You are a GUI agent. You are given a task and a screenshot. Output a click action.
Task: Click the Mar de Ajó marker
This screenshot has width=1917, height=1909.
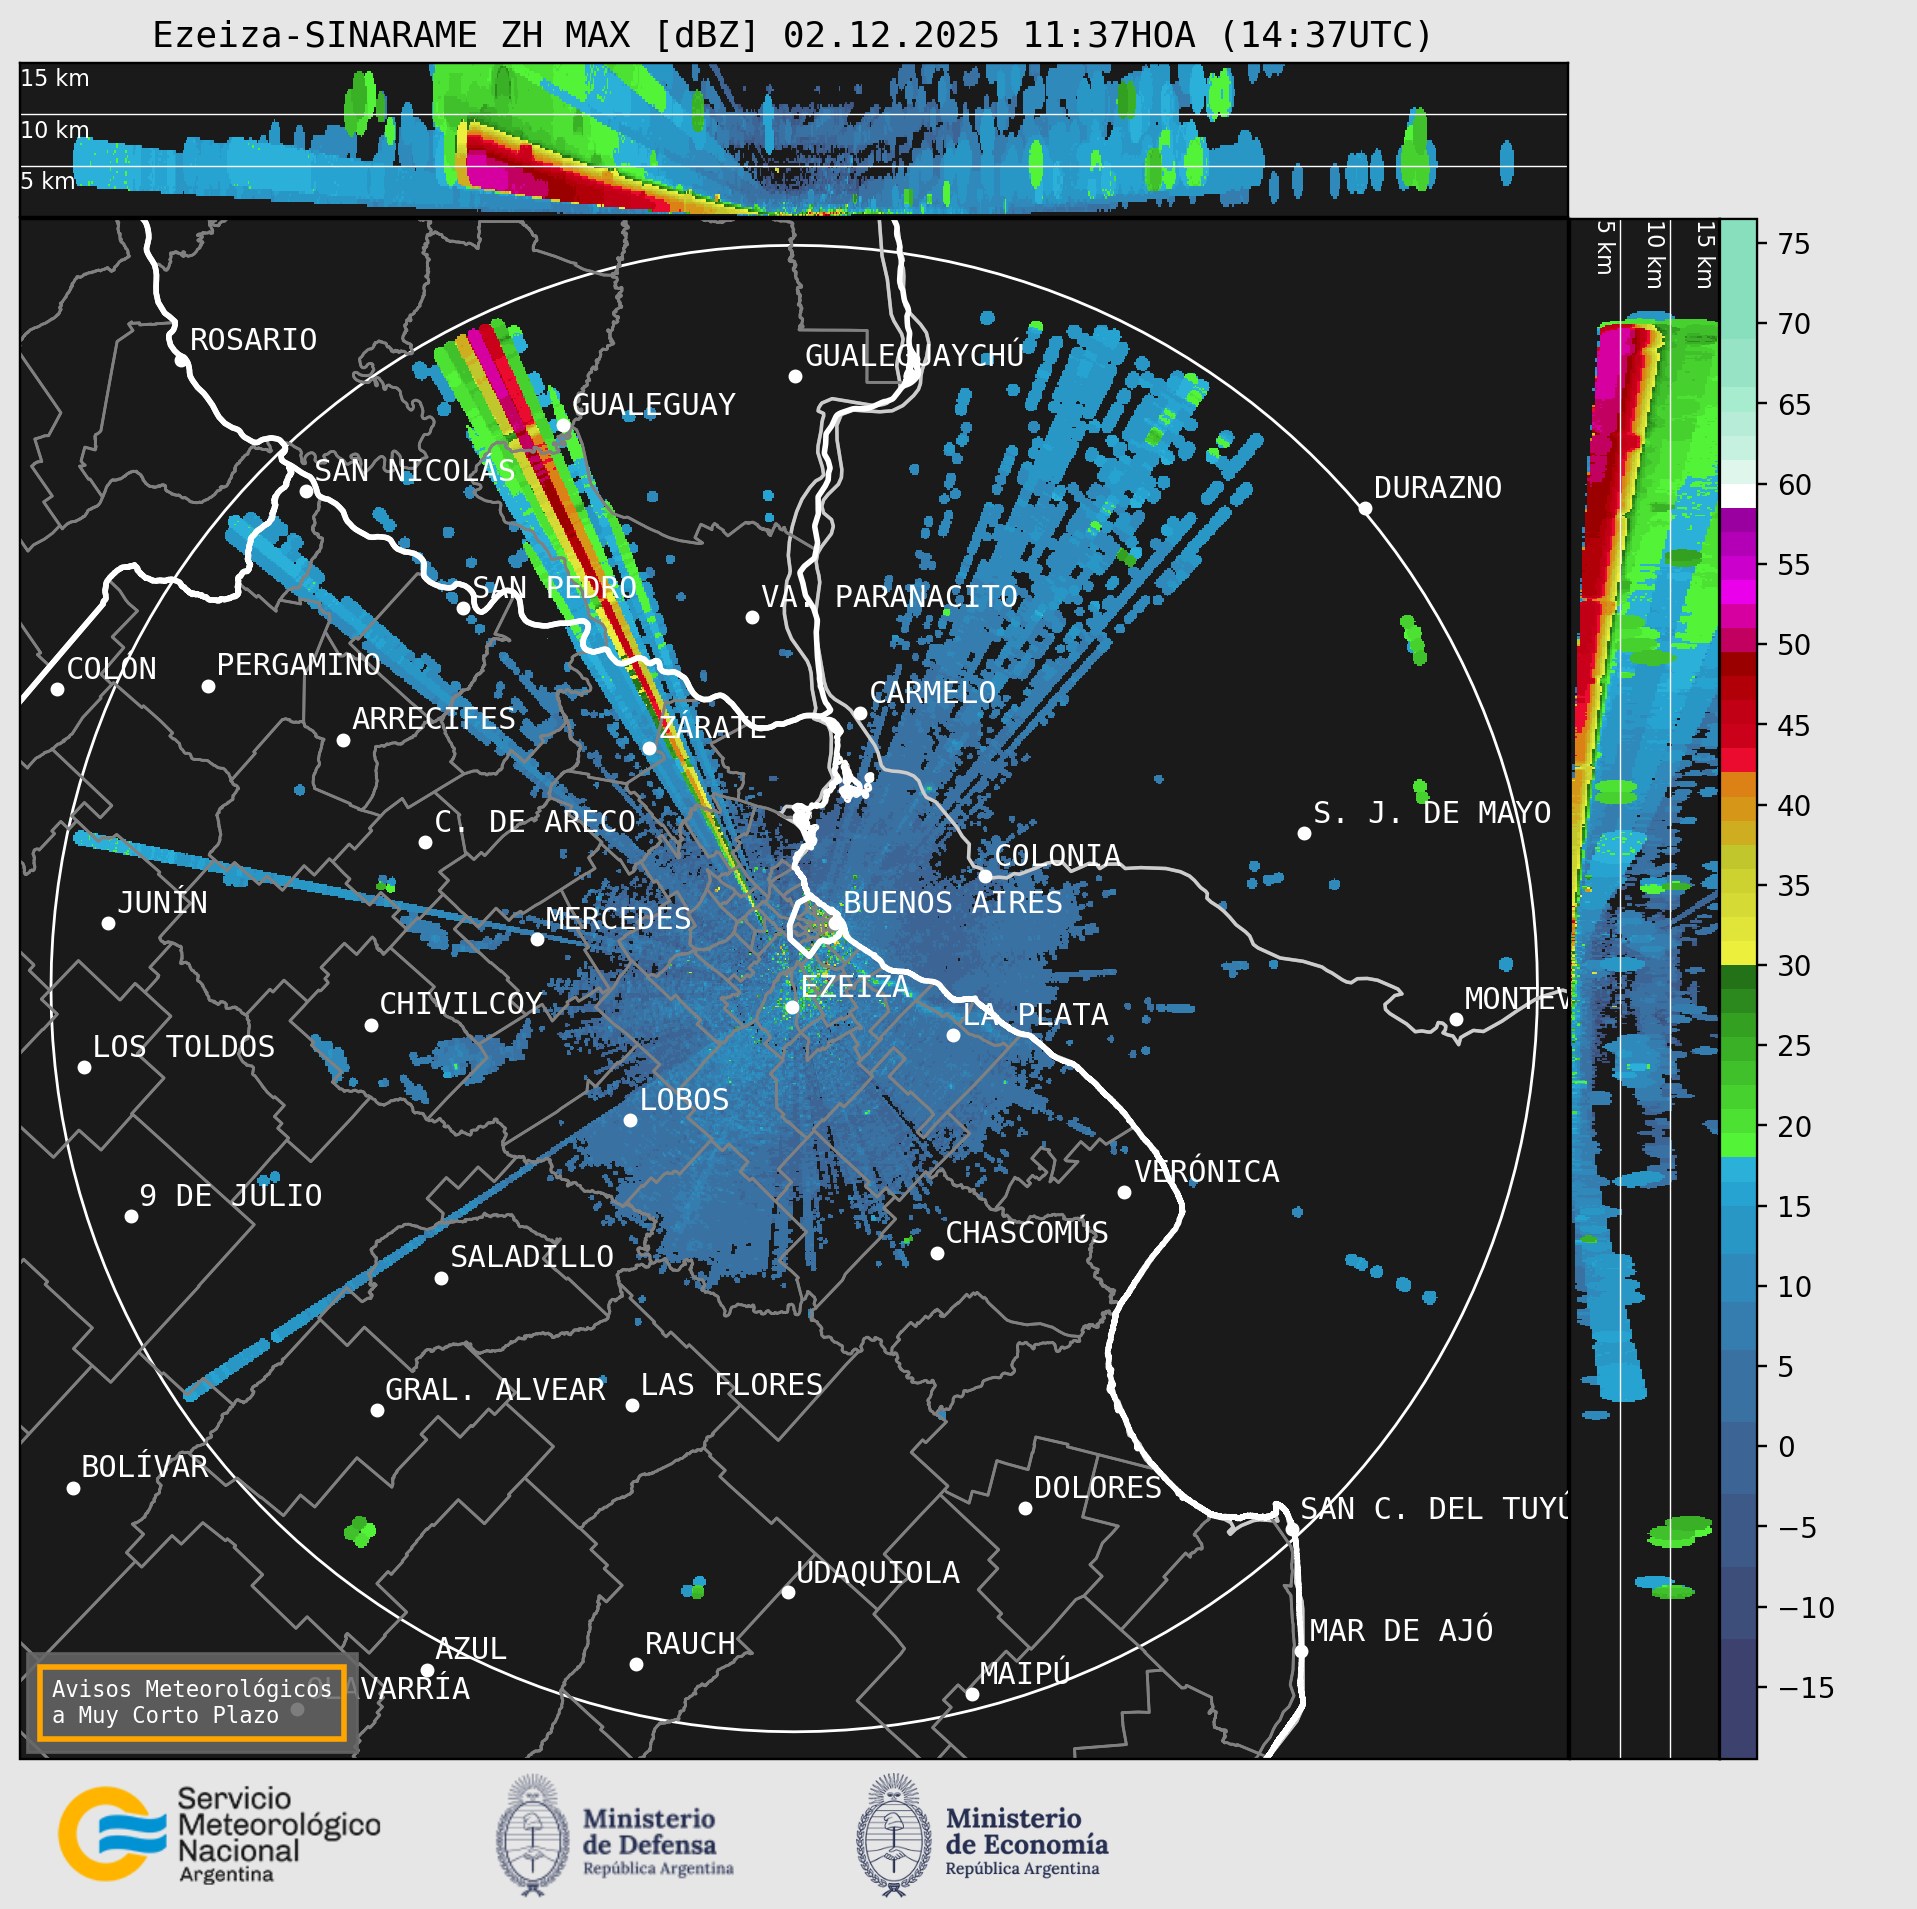[x=1301, y=1651]
